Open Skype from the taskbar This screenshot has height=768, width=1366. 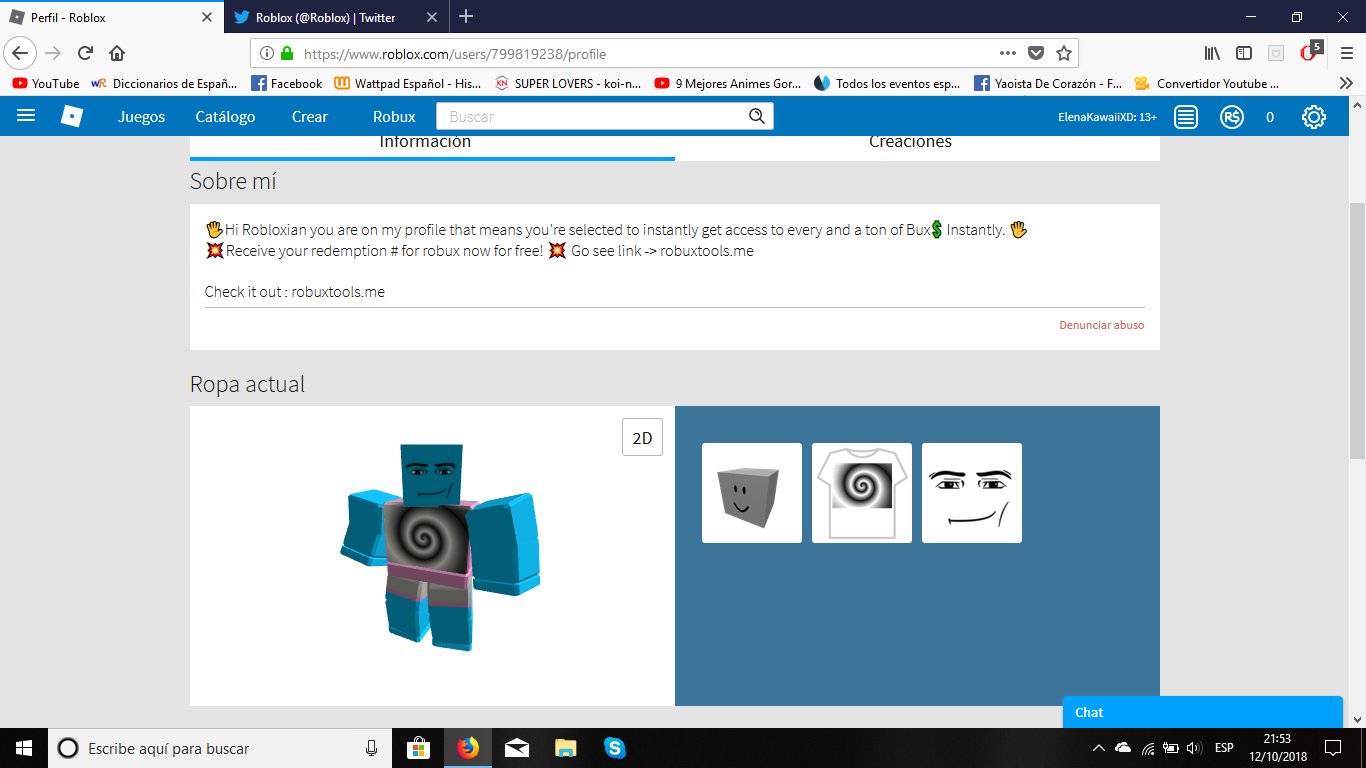(614, 748)
